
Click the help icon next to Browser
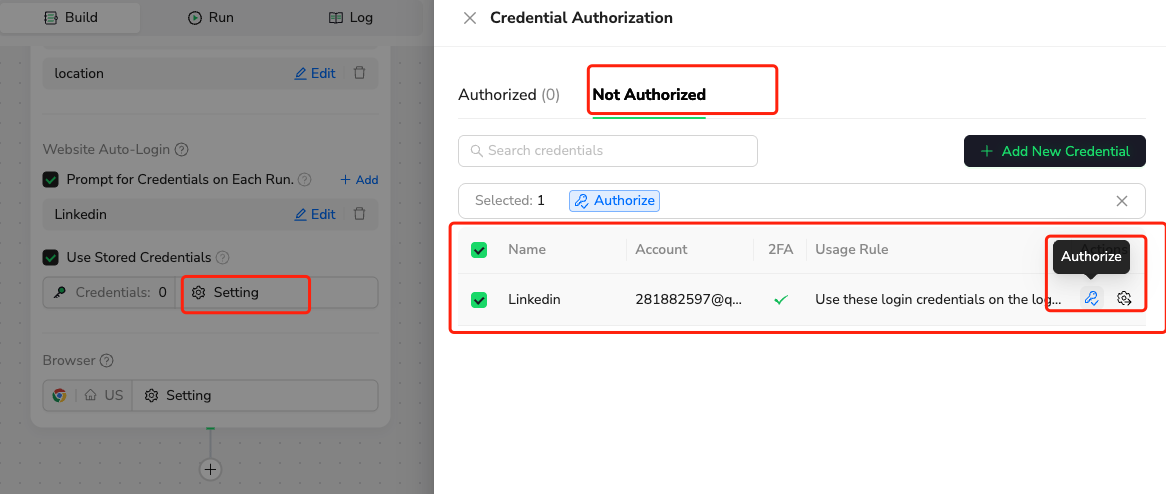click(107, 361)
